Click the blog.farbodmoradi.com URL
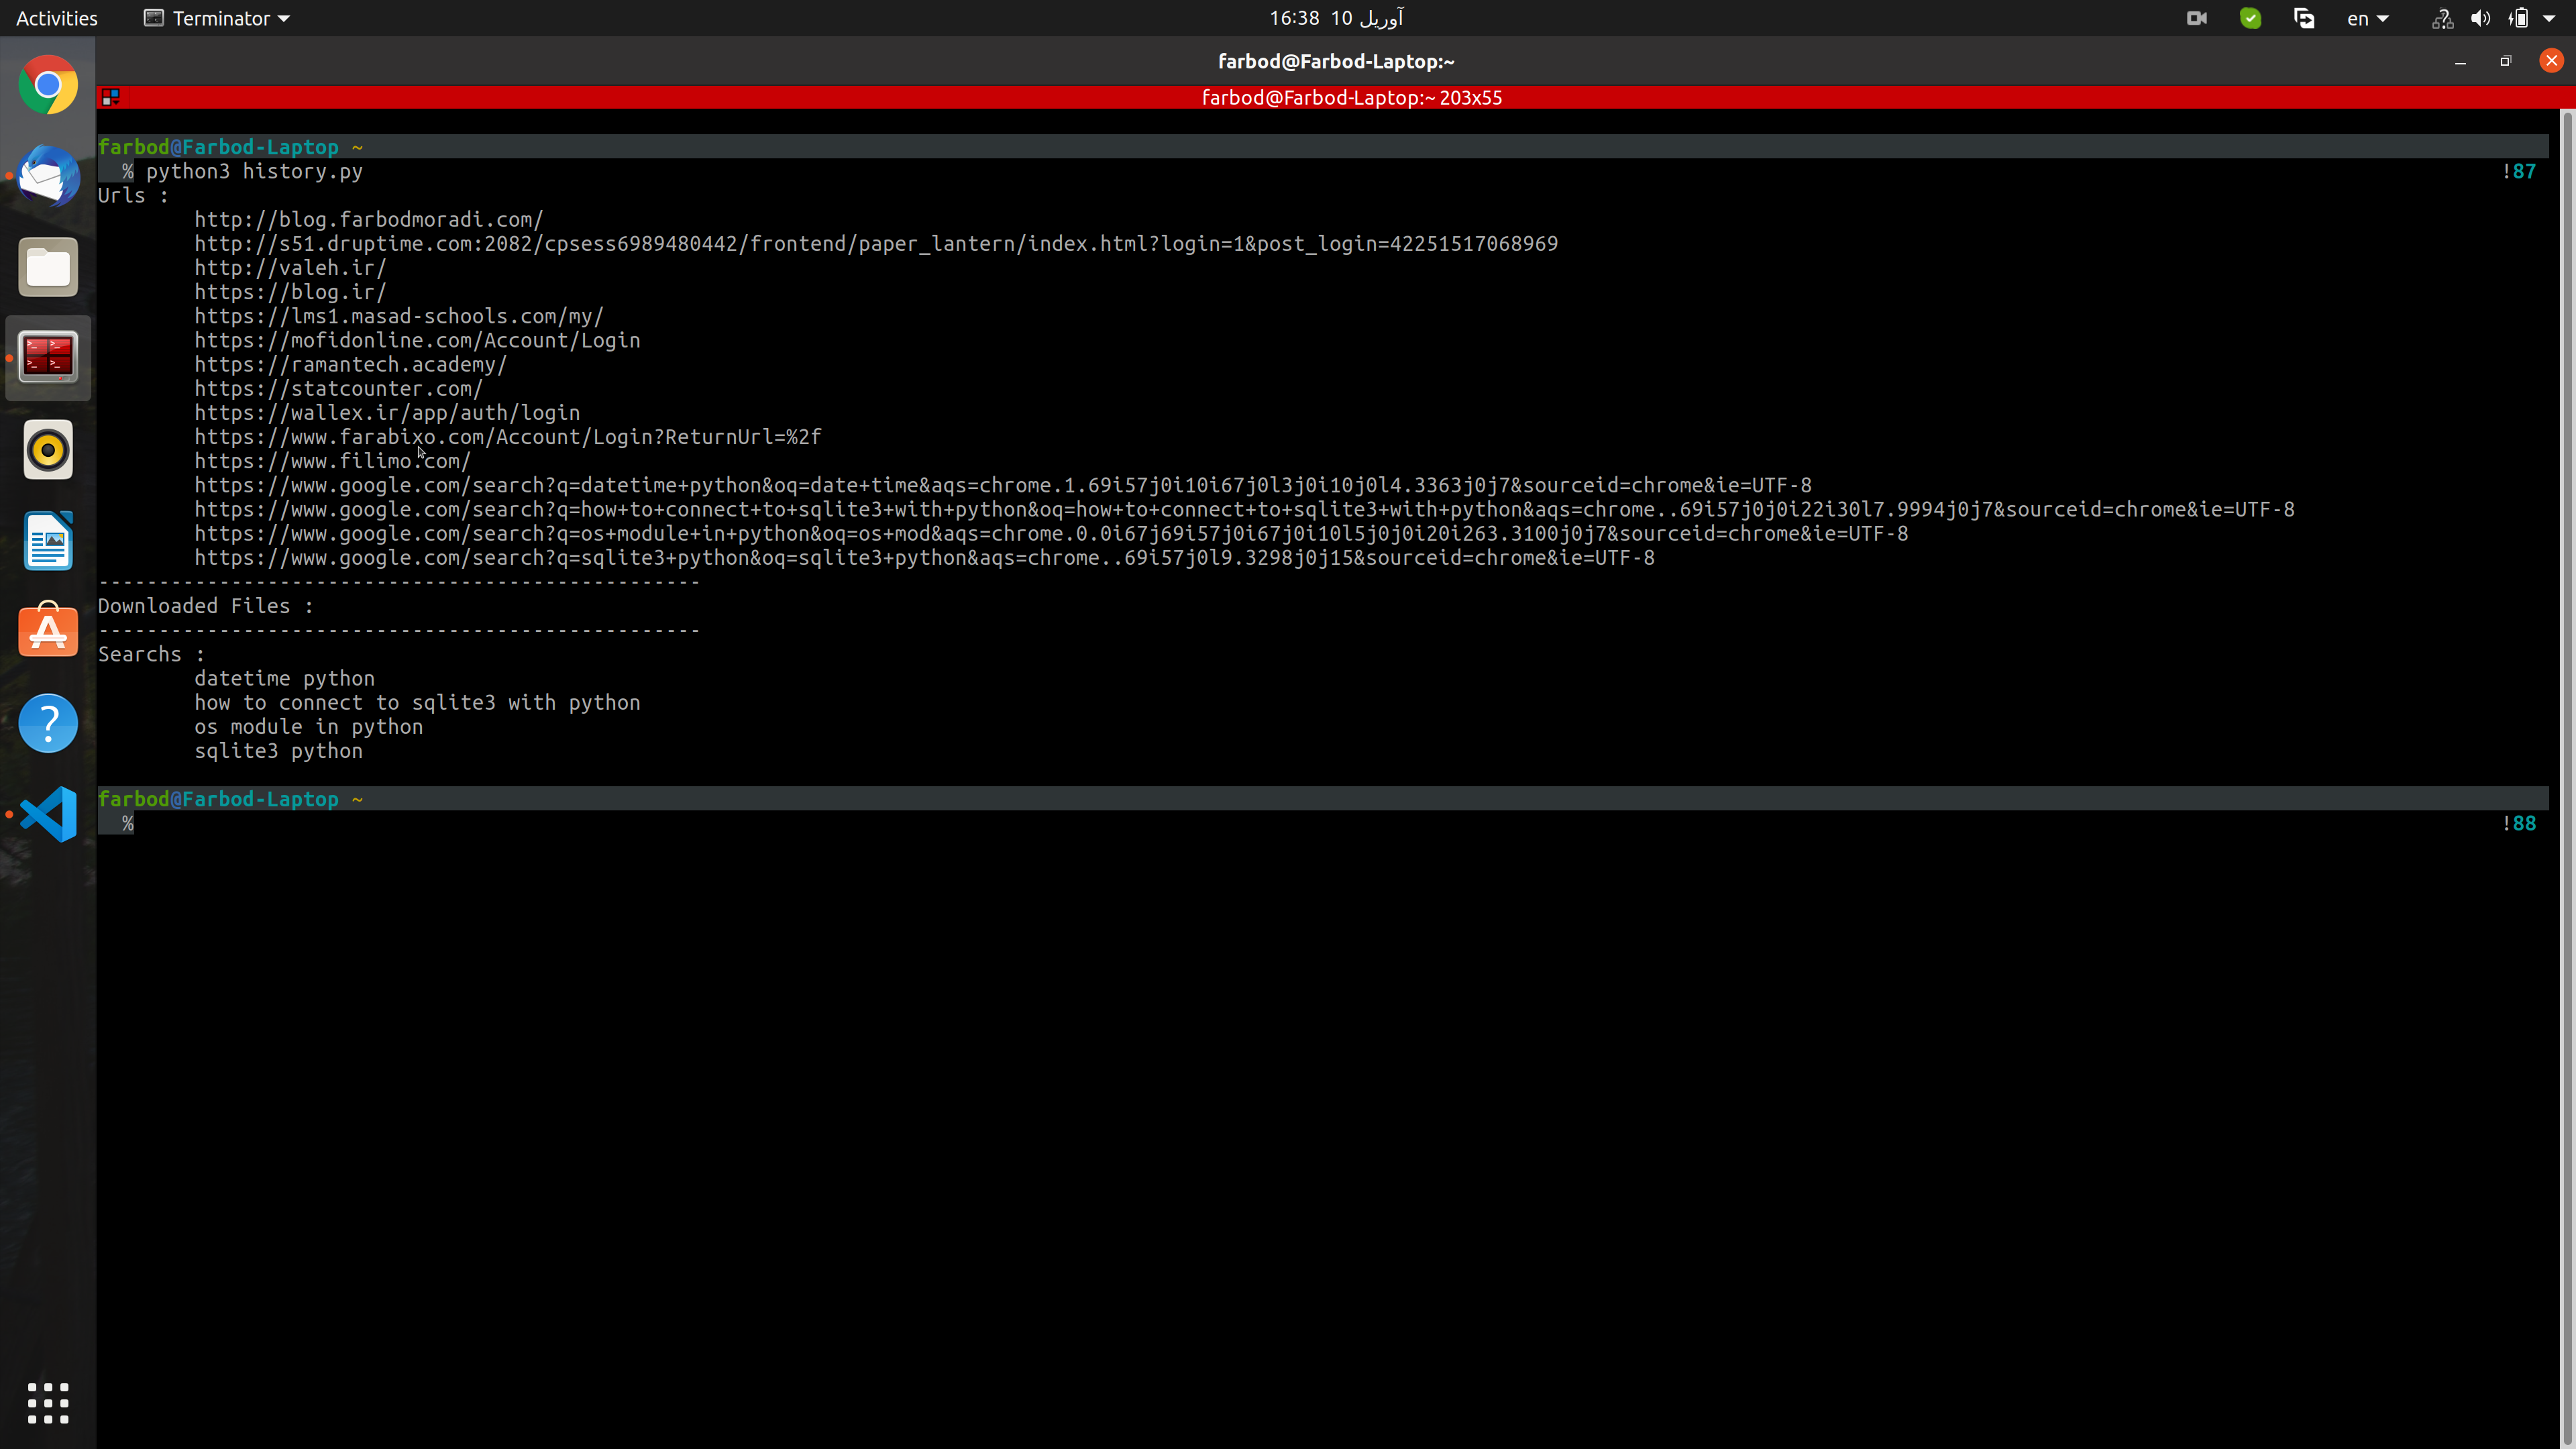 [x=369, y=219]
